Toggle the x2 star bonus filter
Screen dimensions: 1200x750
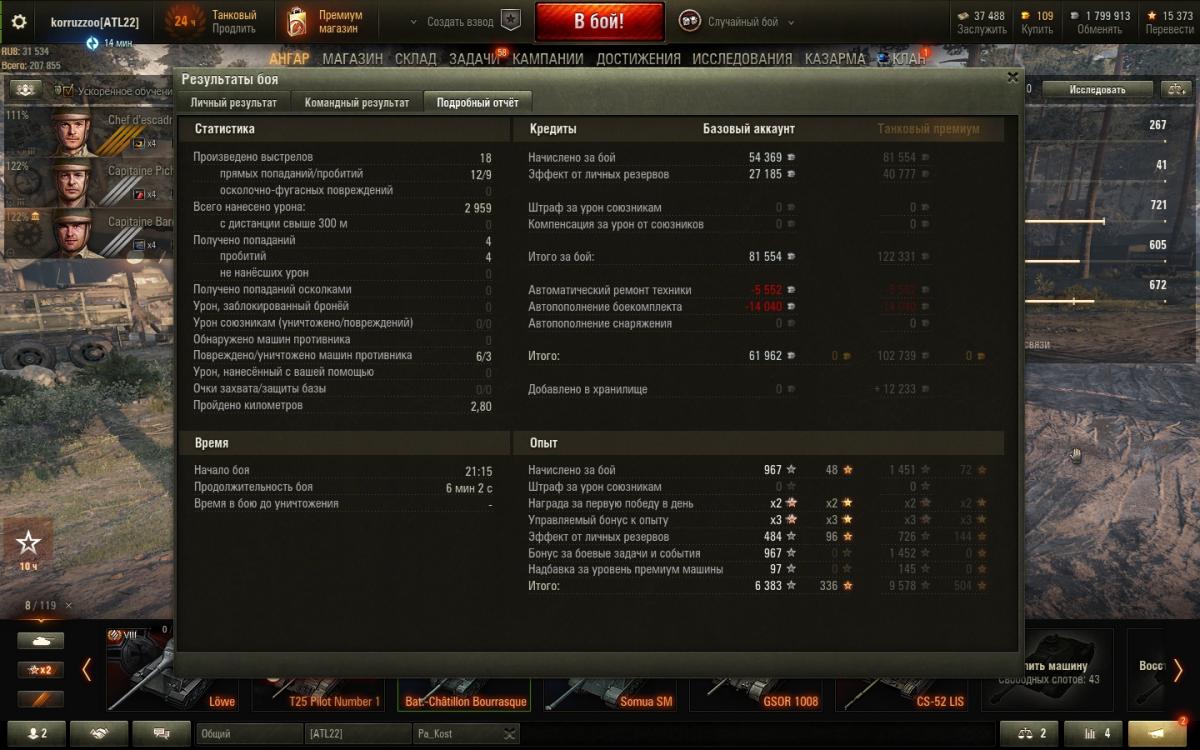pyautogui.click(x=40, y=670)
